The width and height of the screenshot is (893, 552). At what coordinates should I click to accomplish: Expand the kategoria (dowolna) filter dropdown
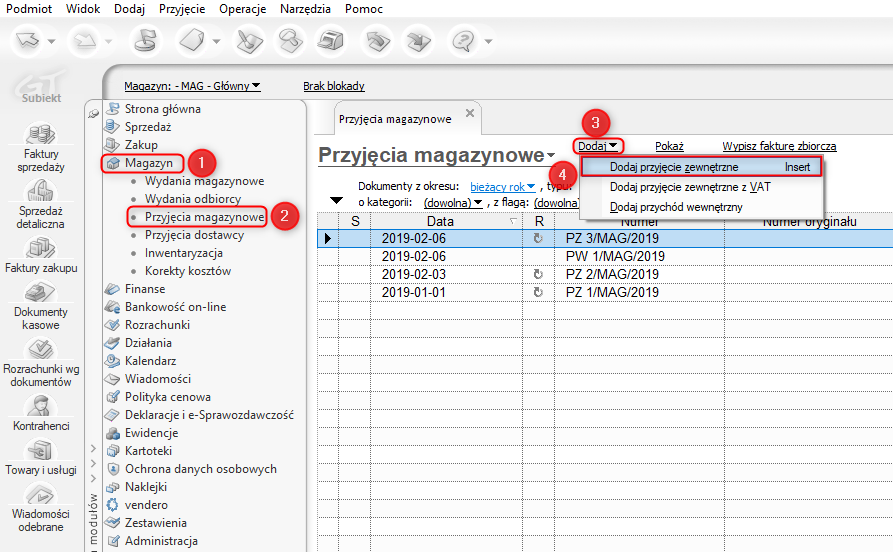453,202
